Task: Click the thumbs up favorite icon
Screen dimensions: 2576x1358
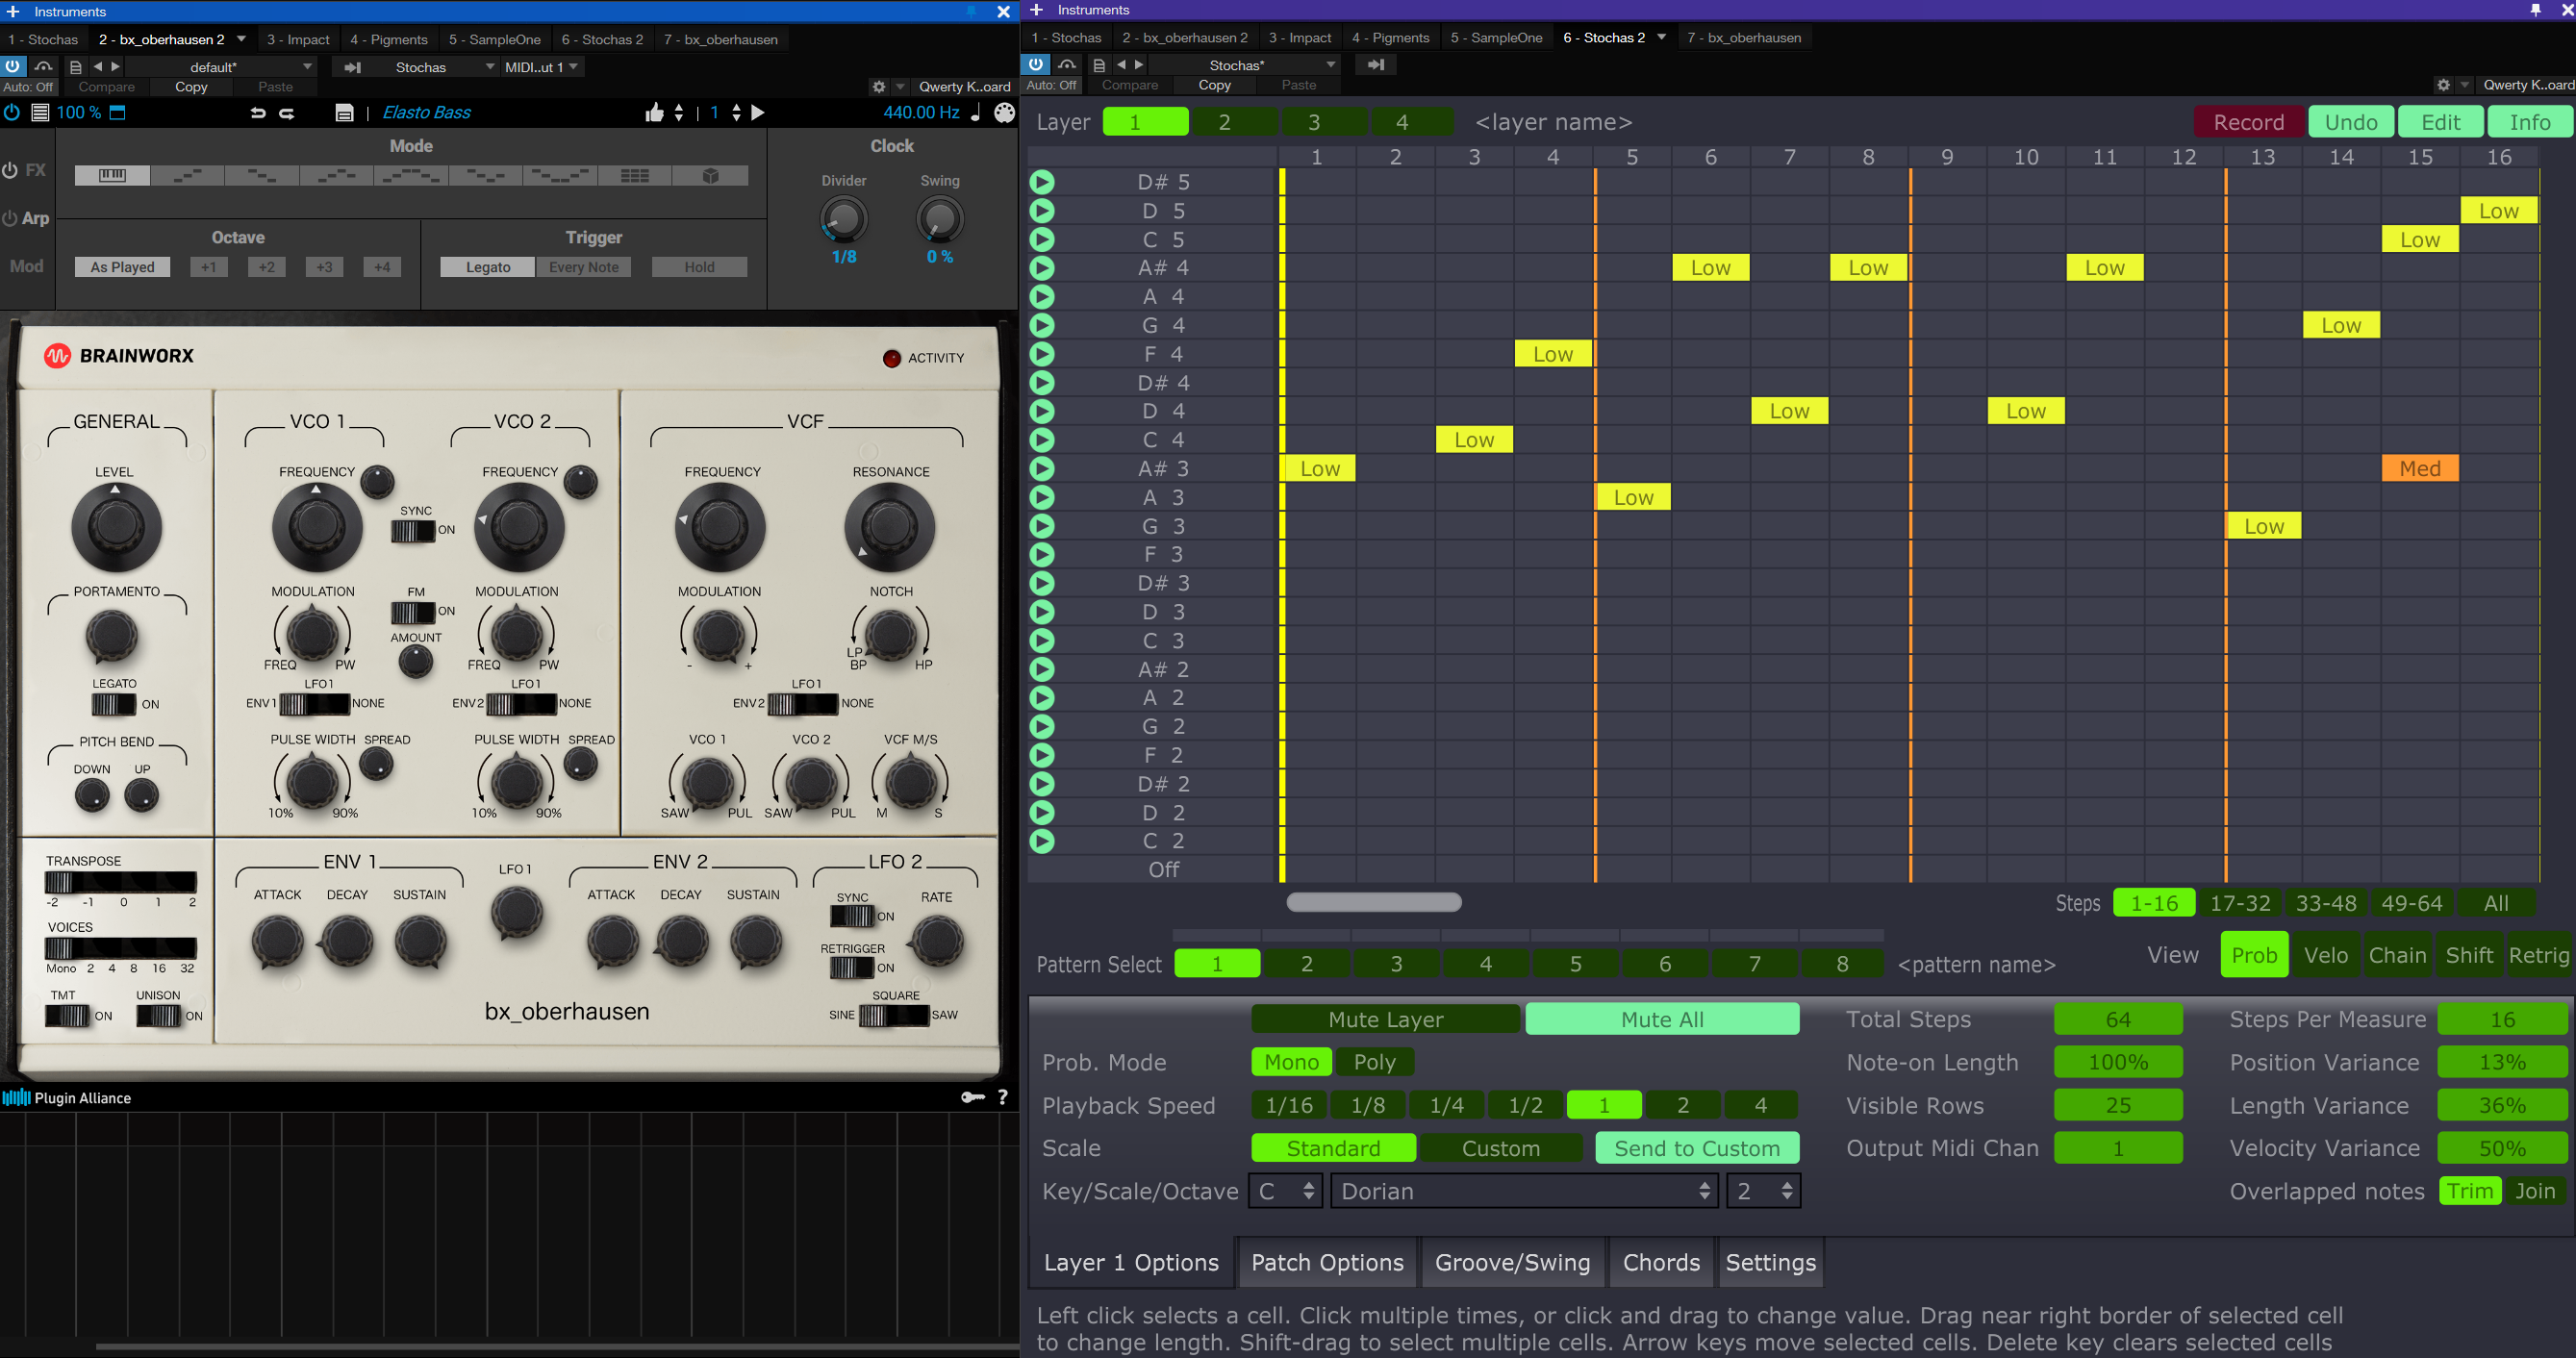Action: pyautogui.click(x=654, y=112)
